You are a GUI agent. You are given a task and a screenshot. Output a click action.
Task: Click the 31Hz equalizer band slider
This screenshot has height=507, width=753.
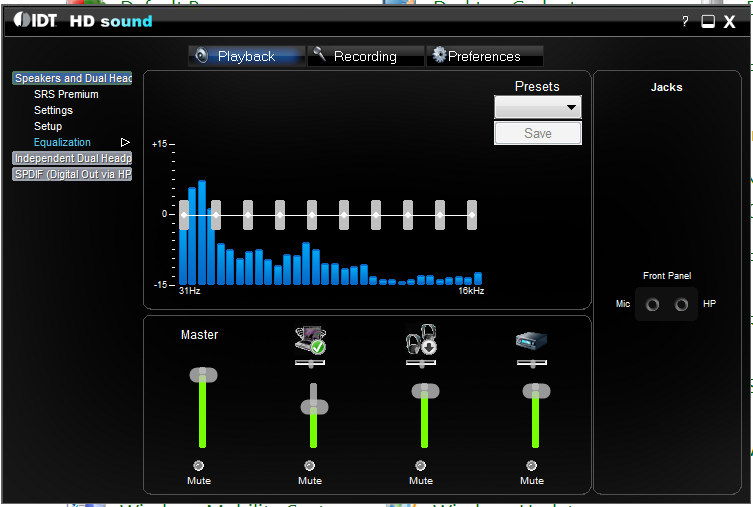[184, 215]
